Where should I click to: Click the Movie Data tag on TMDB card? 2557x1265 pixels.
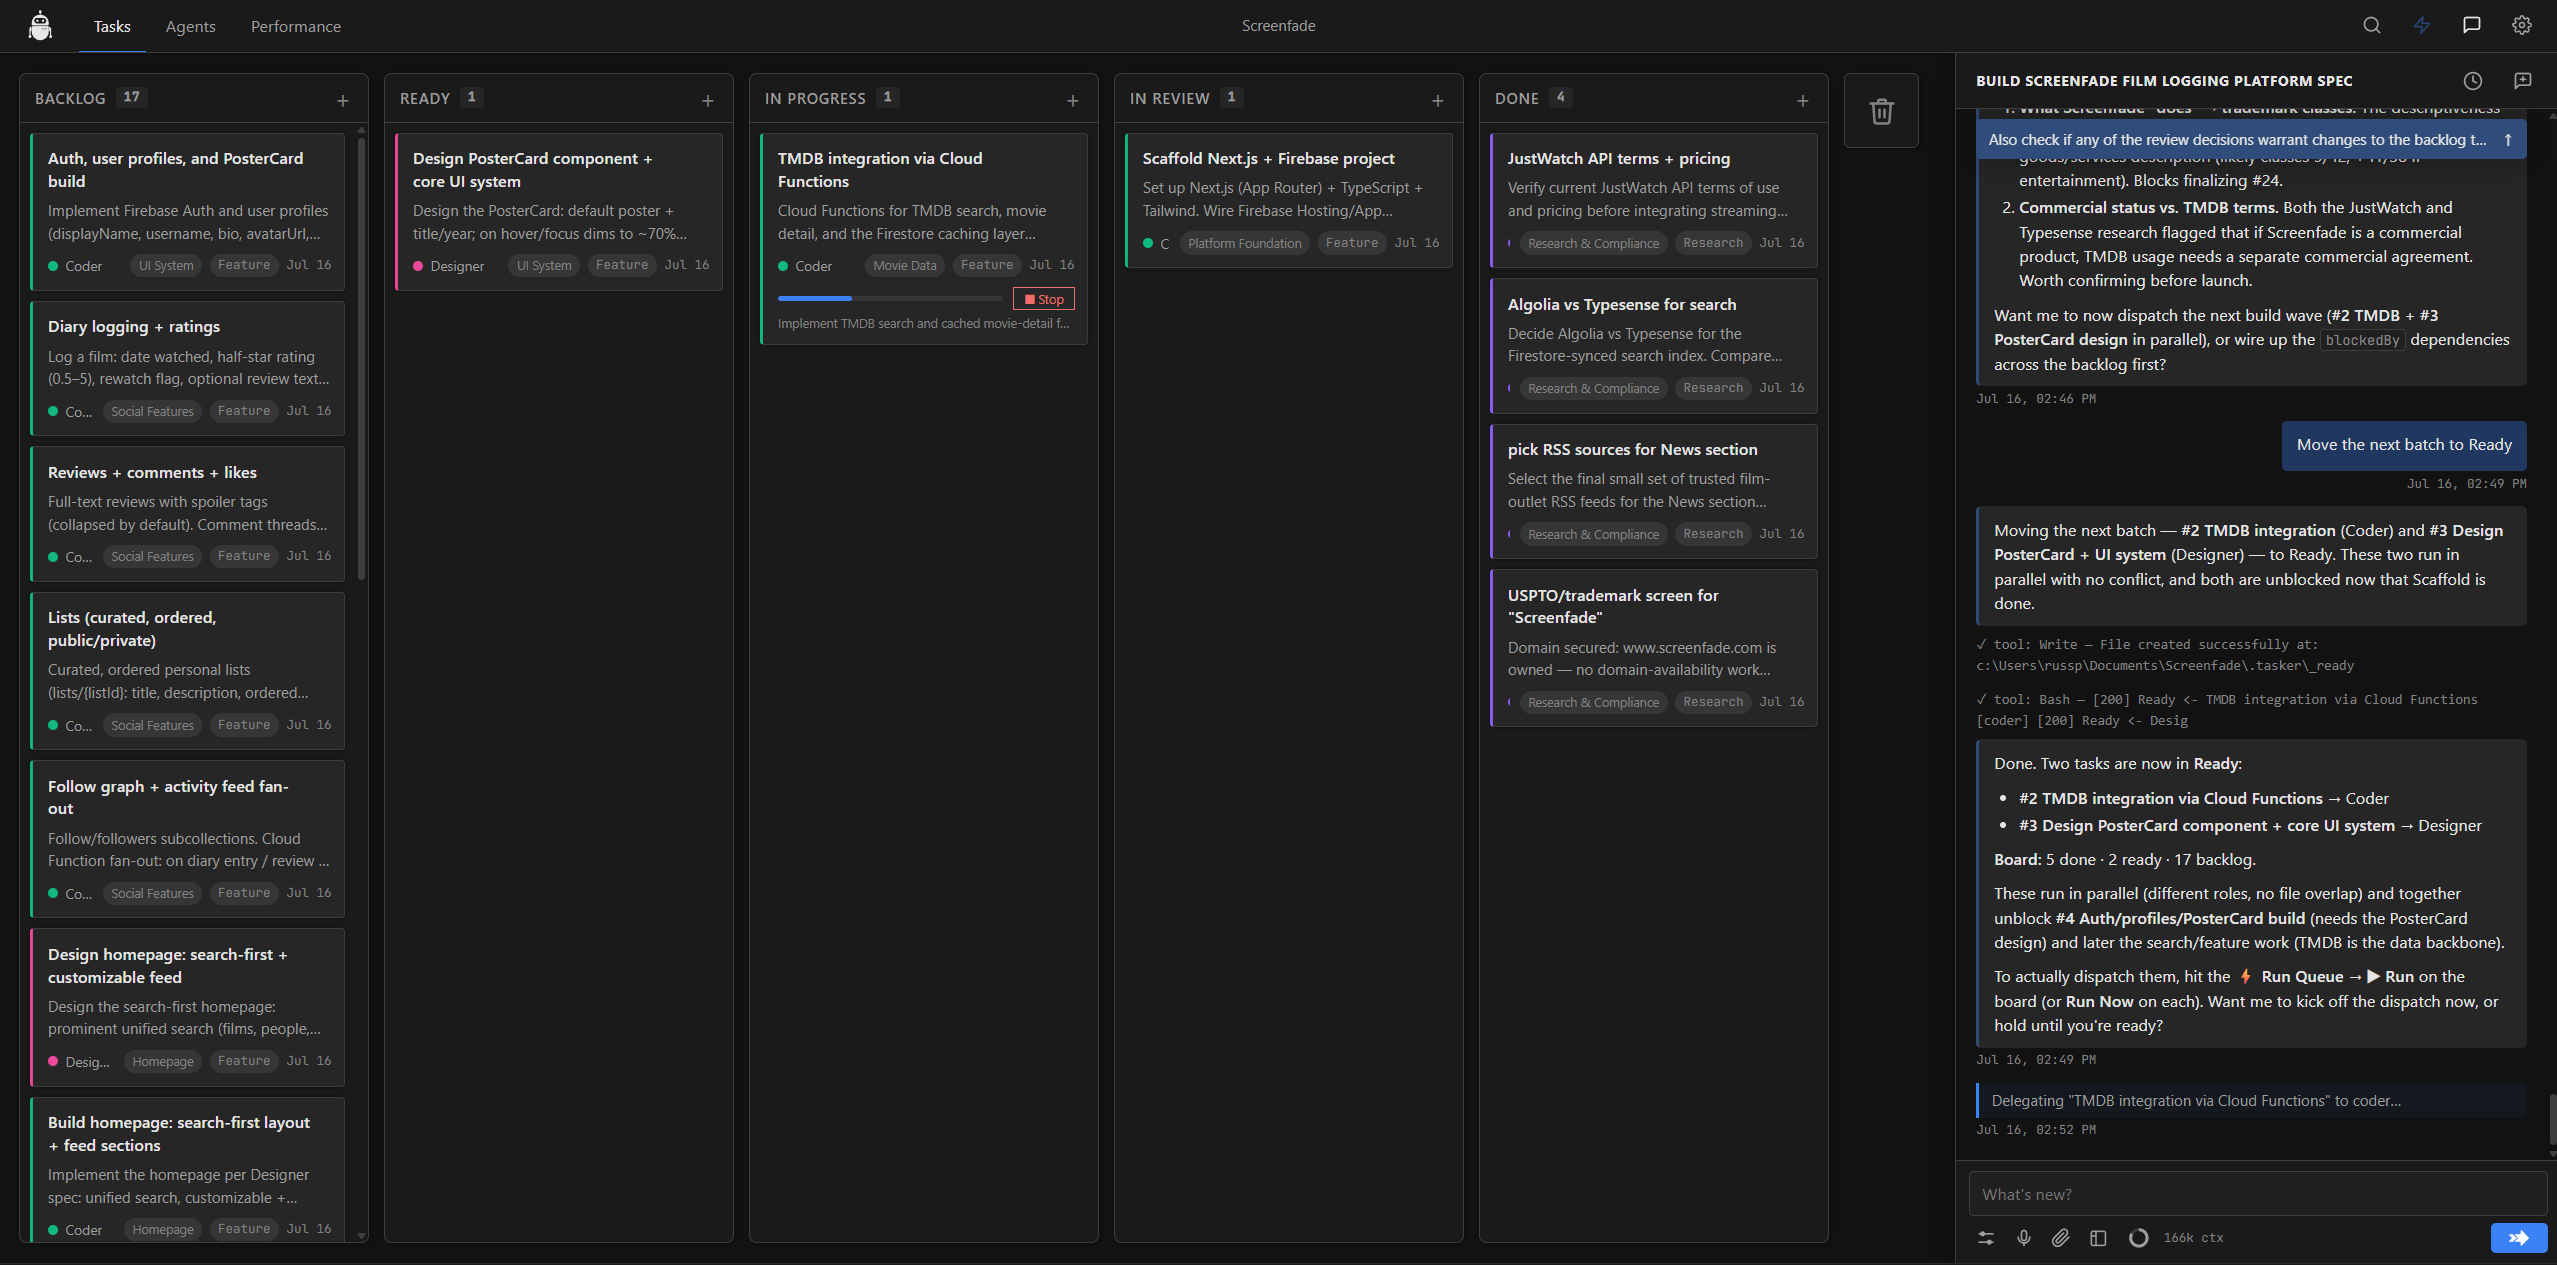pos(904,266)
